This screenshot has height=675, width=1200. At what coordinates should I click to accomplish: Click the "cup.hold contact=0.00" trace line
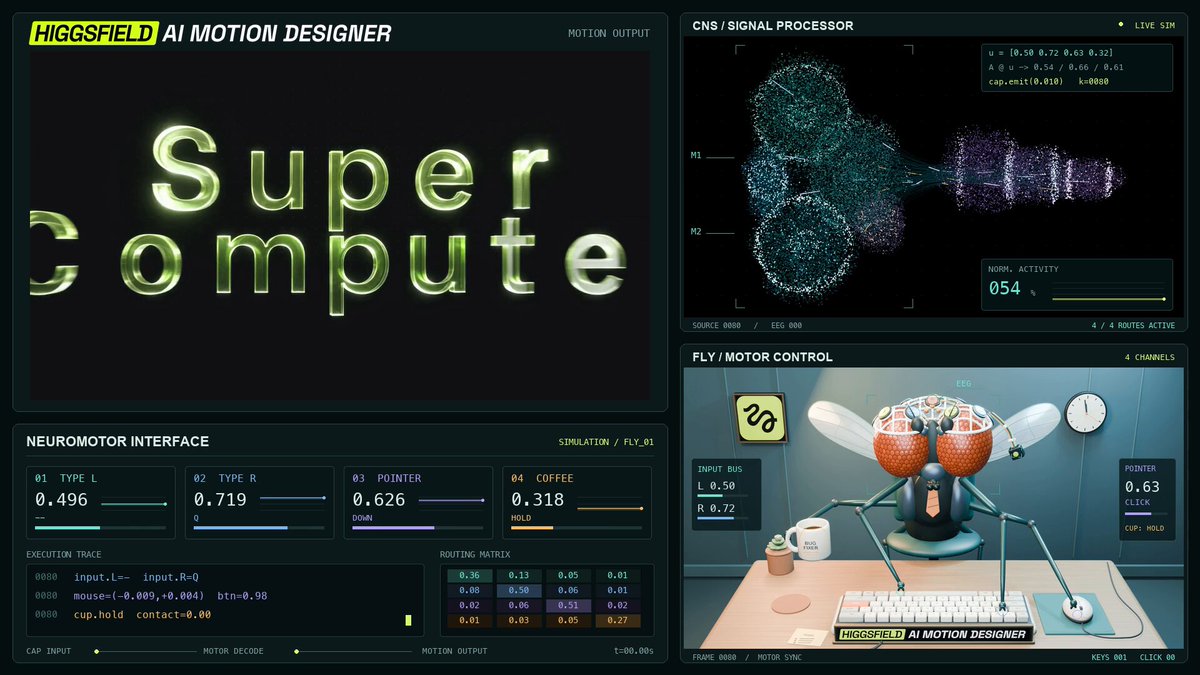143,614
